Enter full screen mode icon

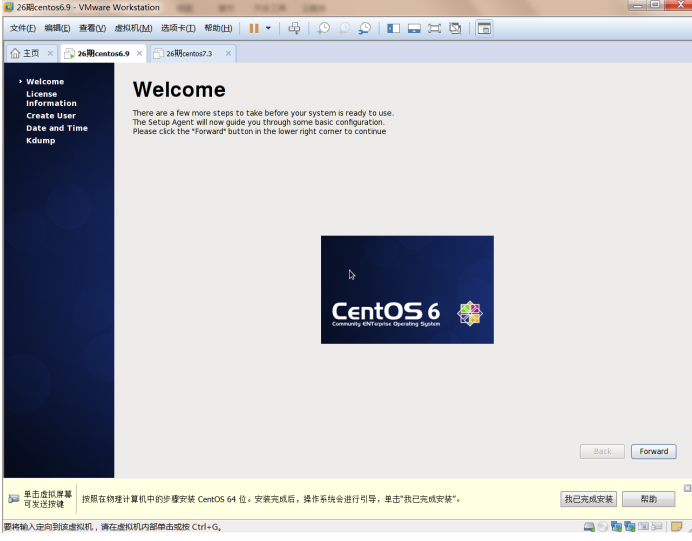click(434, 28)
